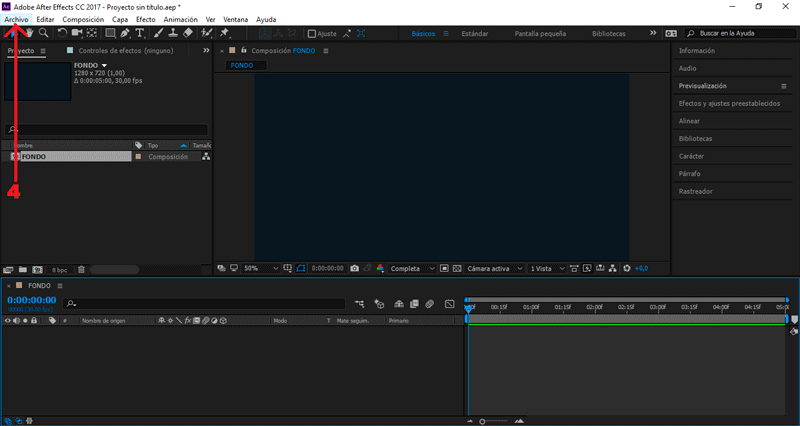Expand hidden panels arrow beside Controles de efectos

click(206, 51)
